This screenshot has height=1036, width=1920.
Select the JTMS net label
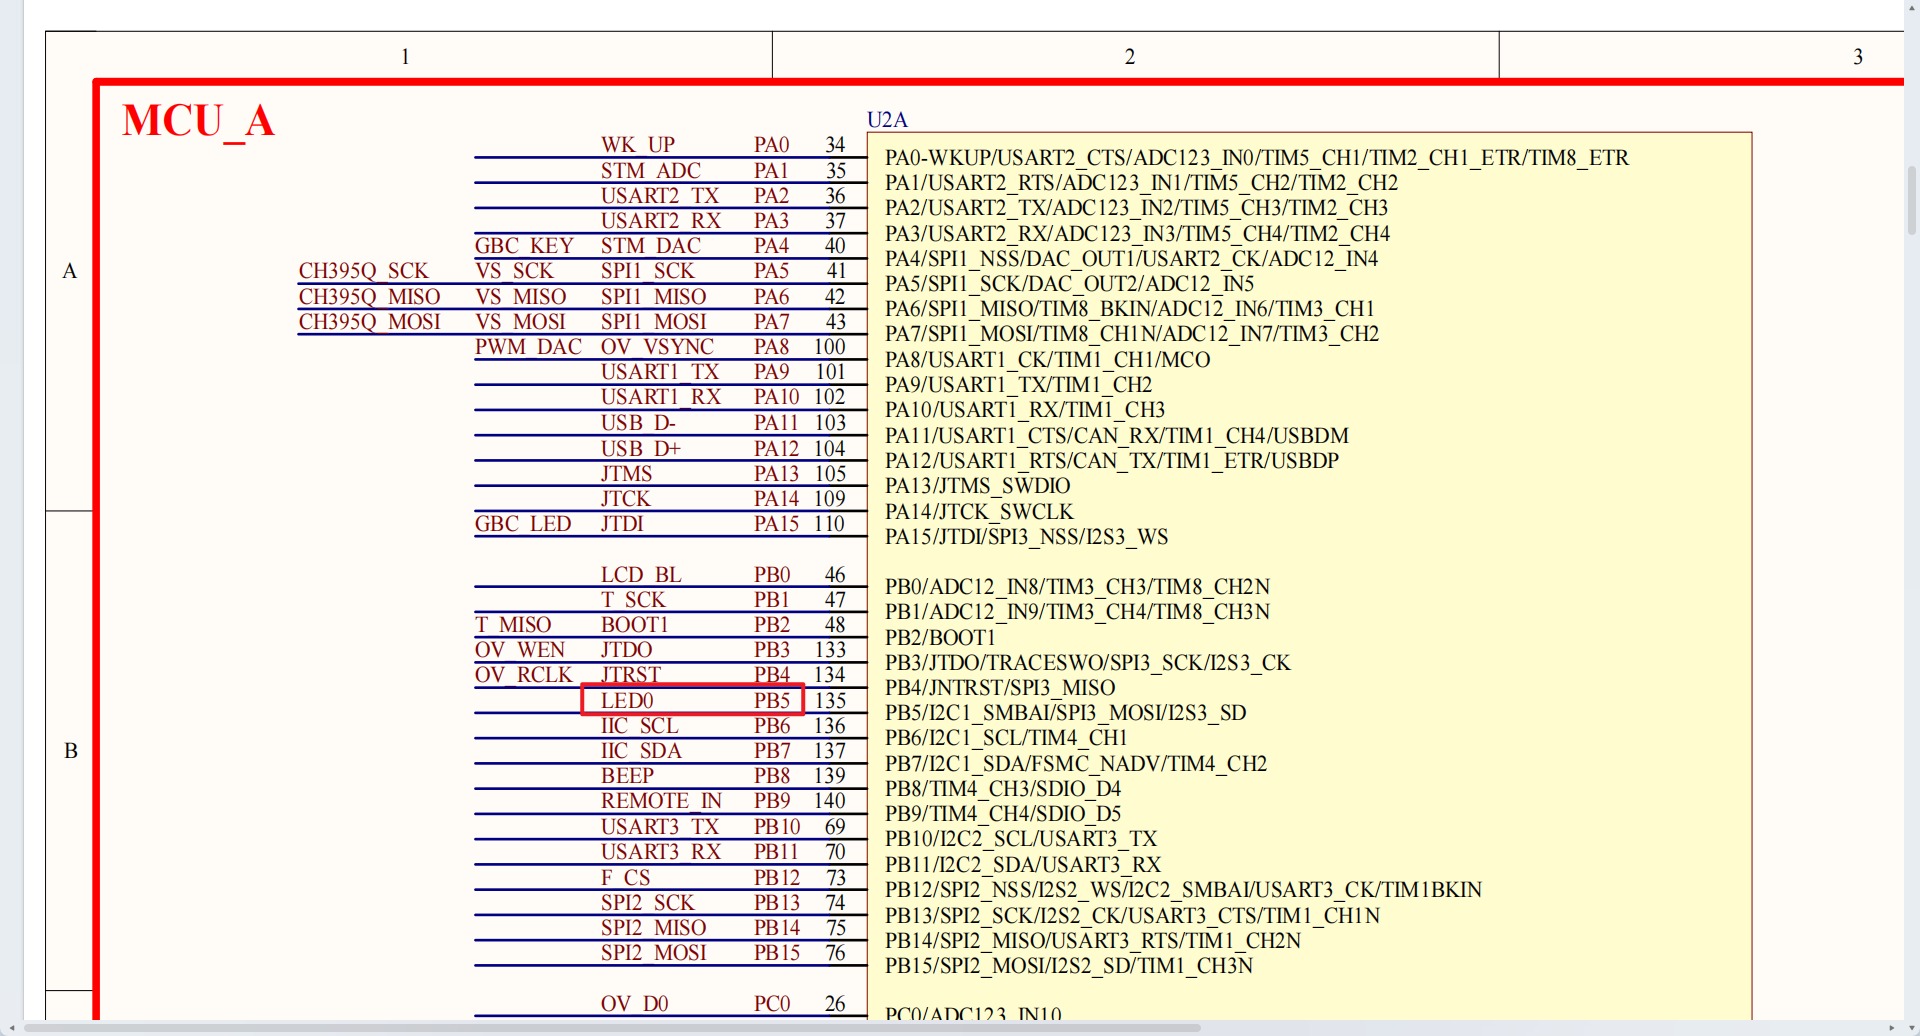pos(627,474)
